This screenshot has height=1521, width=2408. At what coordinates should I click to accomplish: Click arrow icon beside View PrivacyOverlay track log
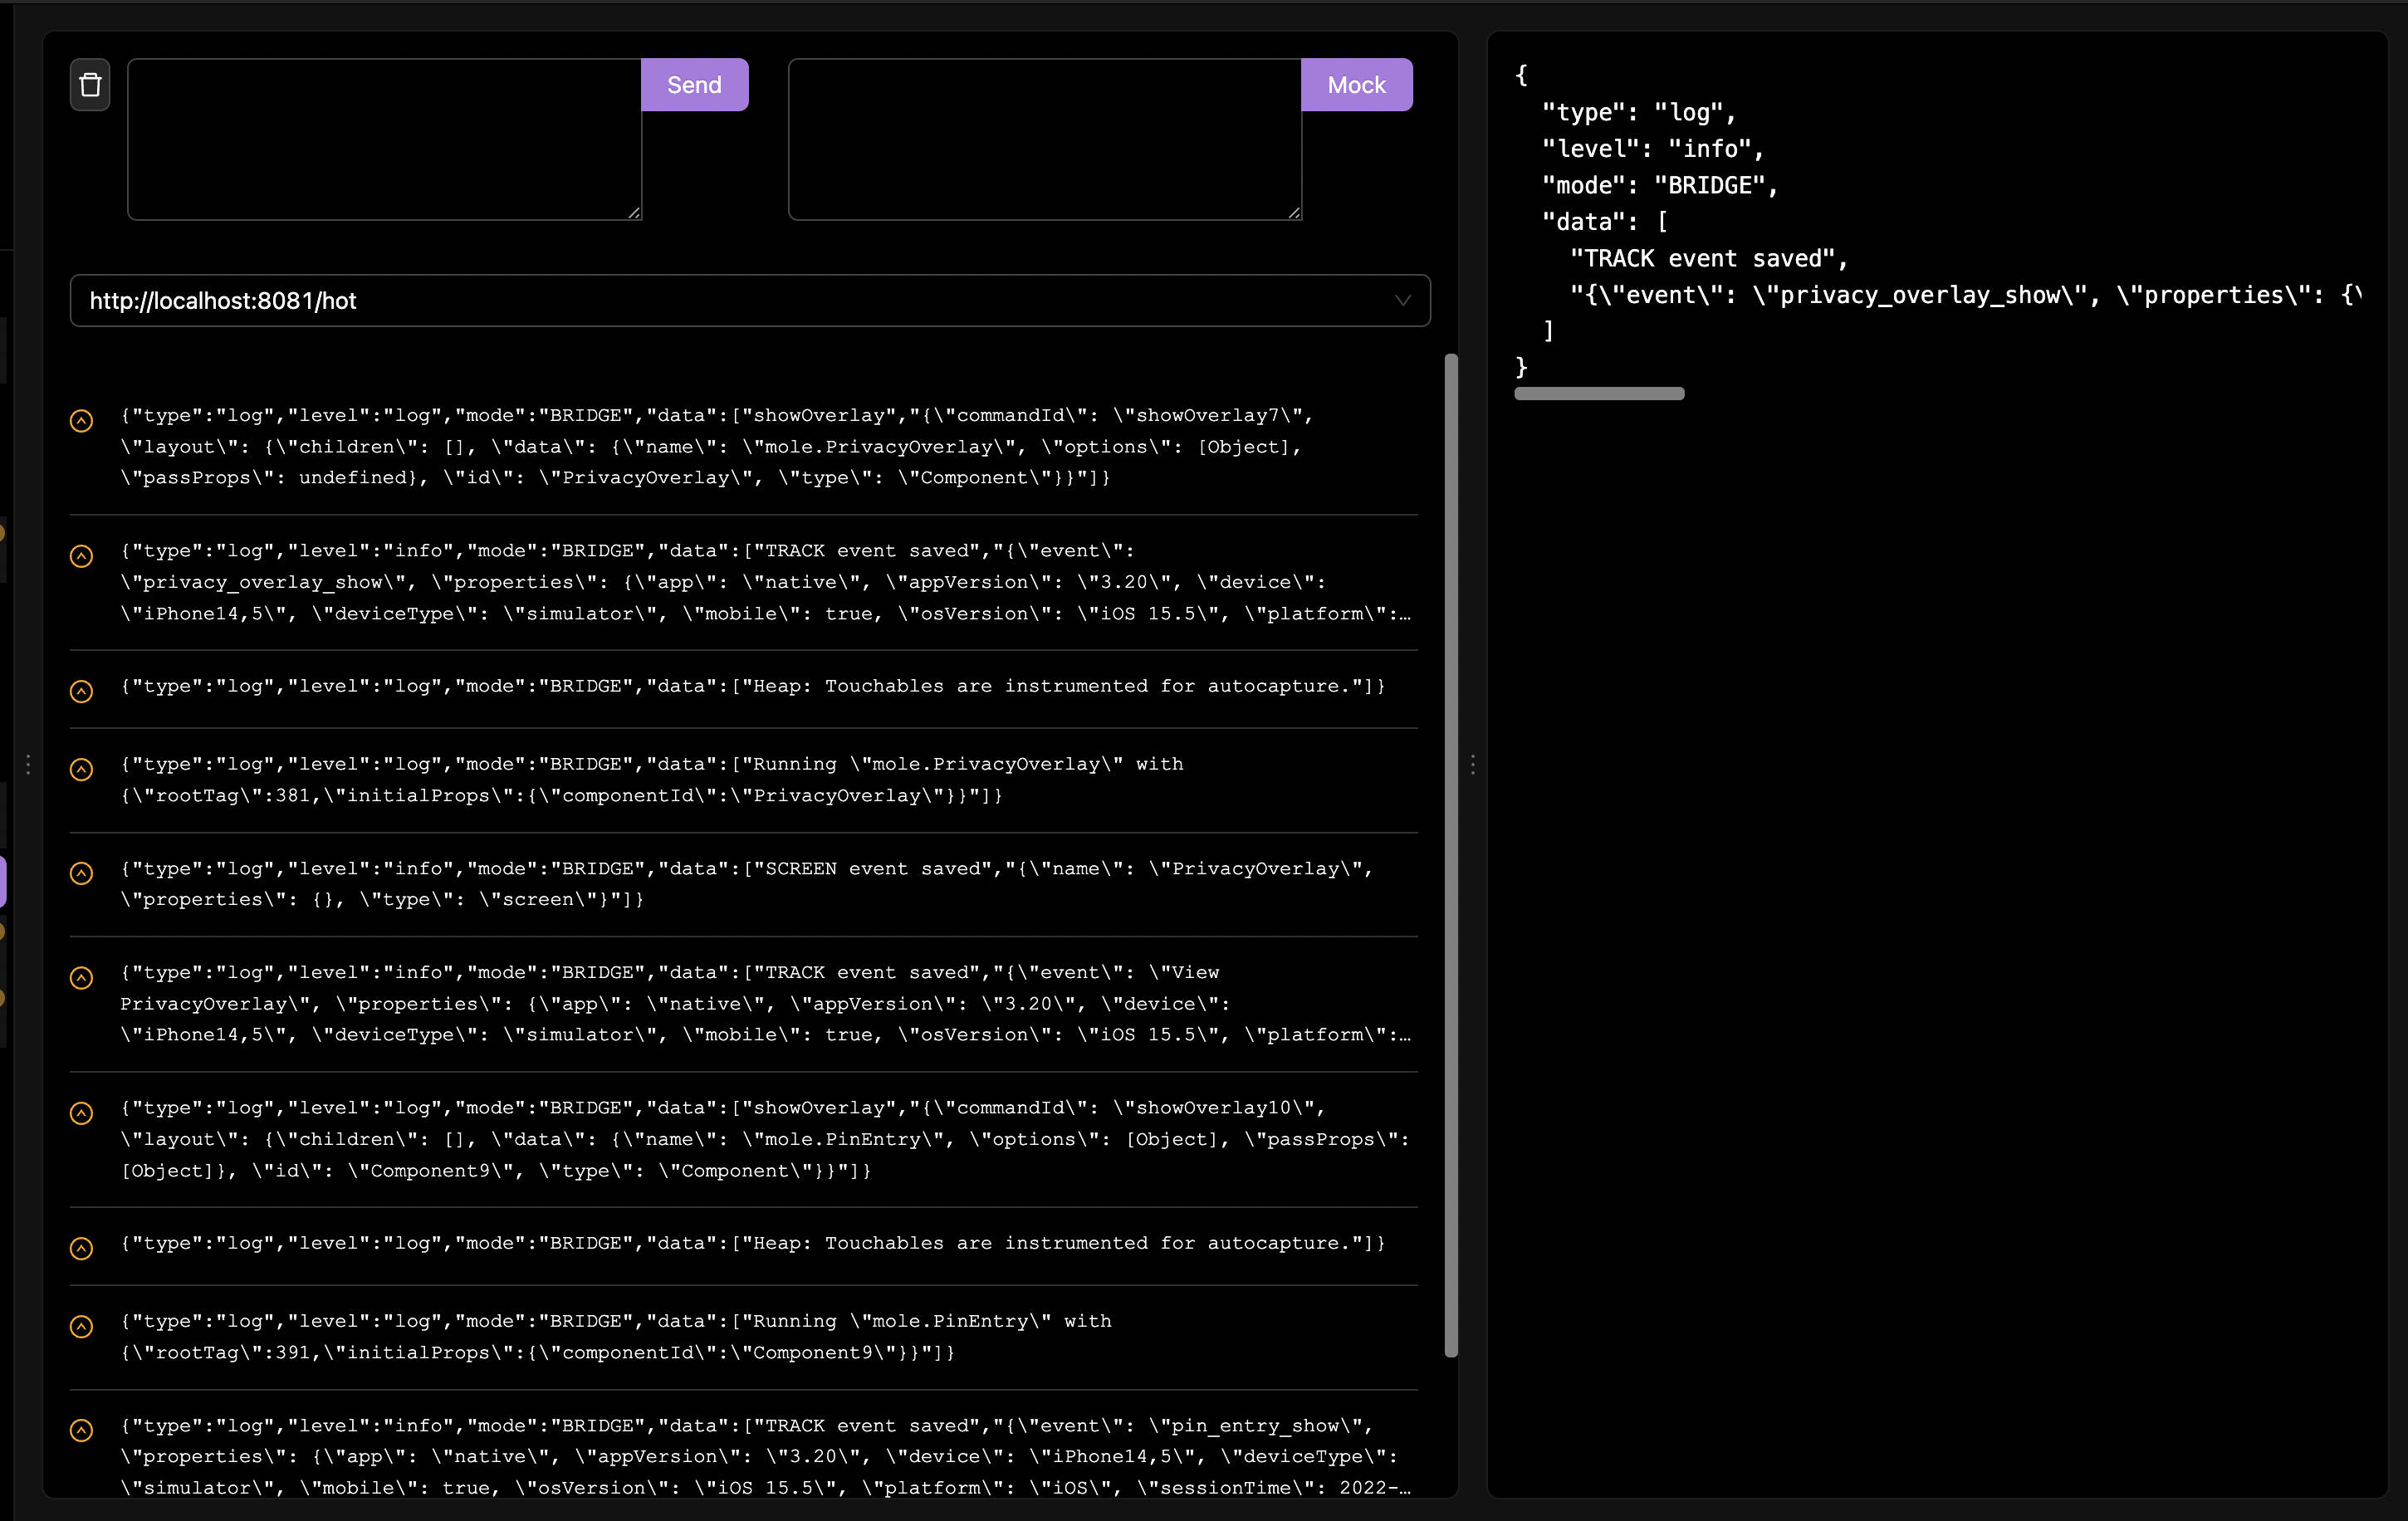pos(82,977)
